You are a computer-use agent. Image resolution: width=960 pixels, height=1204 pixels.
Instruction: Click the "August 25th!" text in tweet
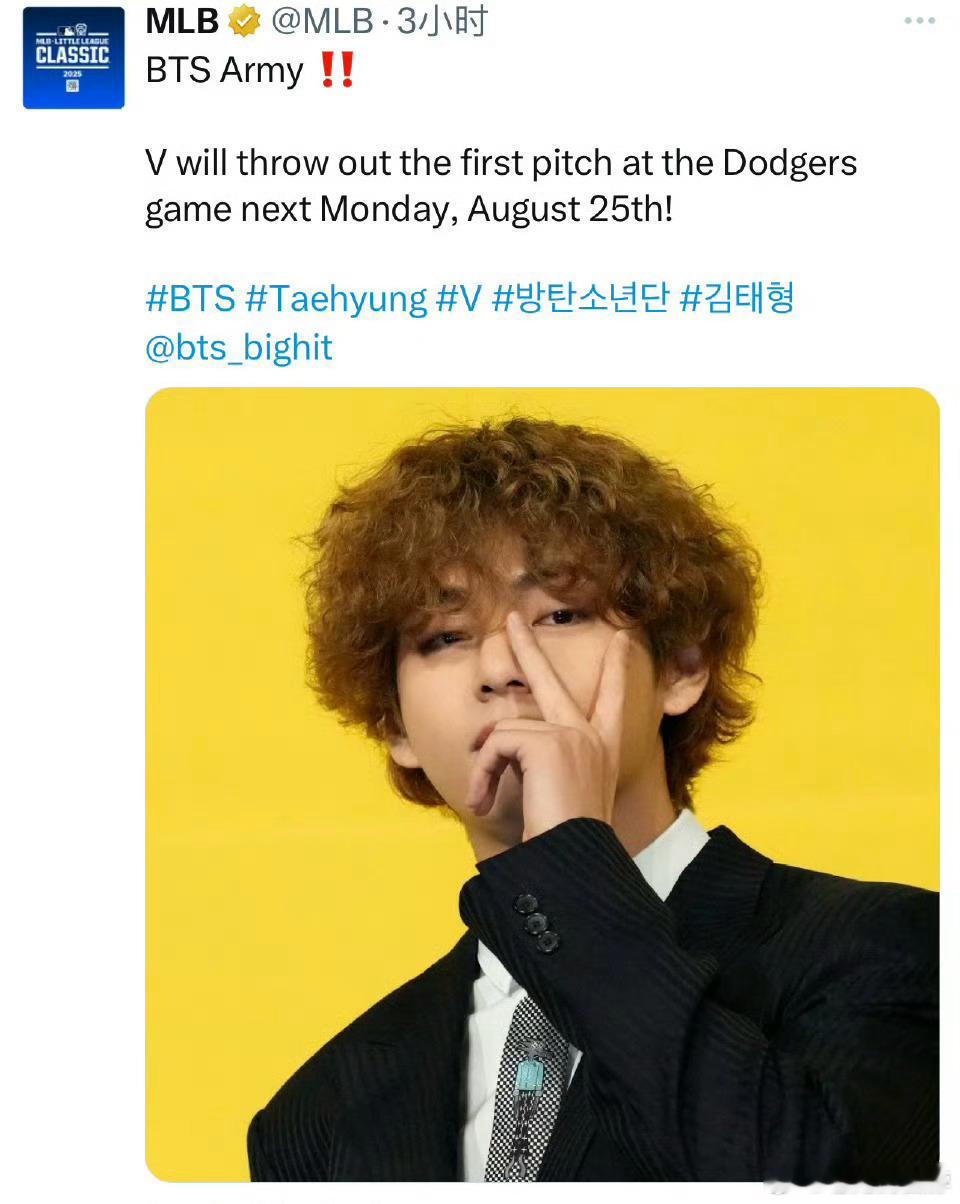pyautogui.click(x=570, y=210)
